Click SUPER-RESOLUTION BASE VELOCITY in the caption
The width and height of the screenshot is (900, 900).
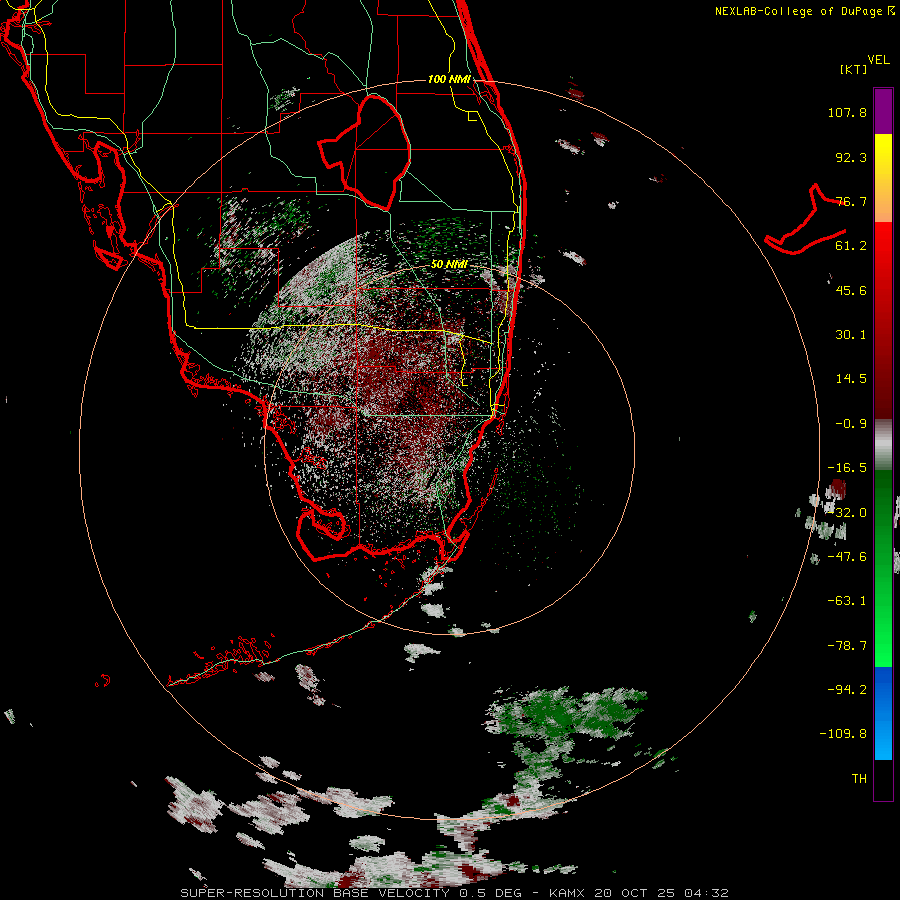tap(315, 893)
